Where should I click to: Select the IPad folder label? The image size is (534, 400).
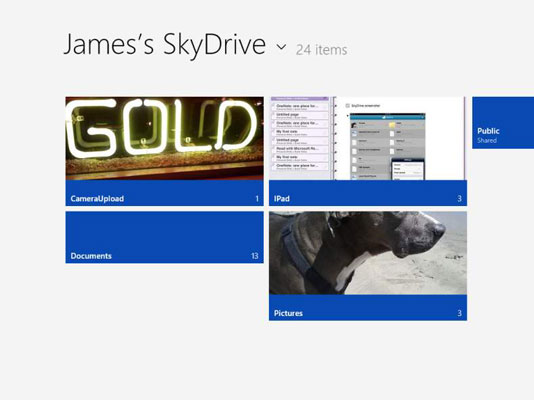coord(282,199)
